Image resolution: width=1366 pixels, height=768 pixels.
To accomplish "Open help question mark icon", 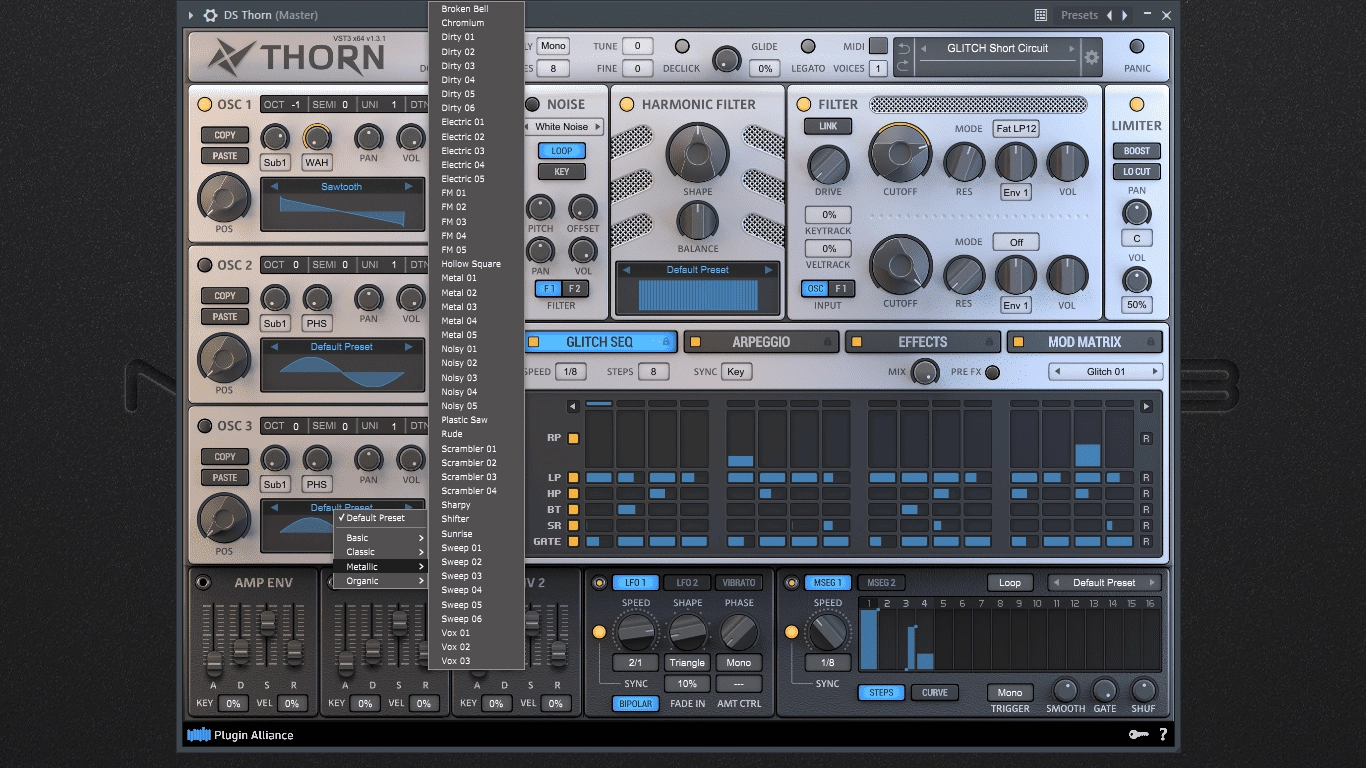I will 1163,735.
